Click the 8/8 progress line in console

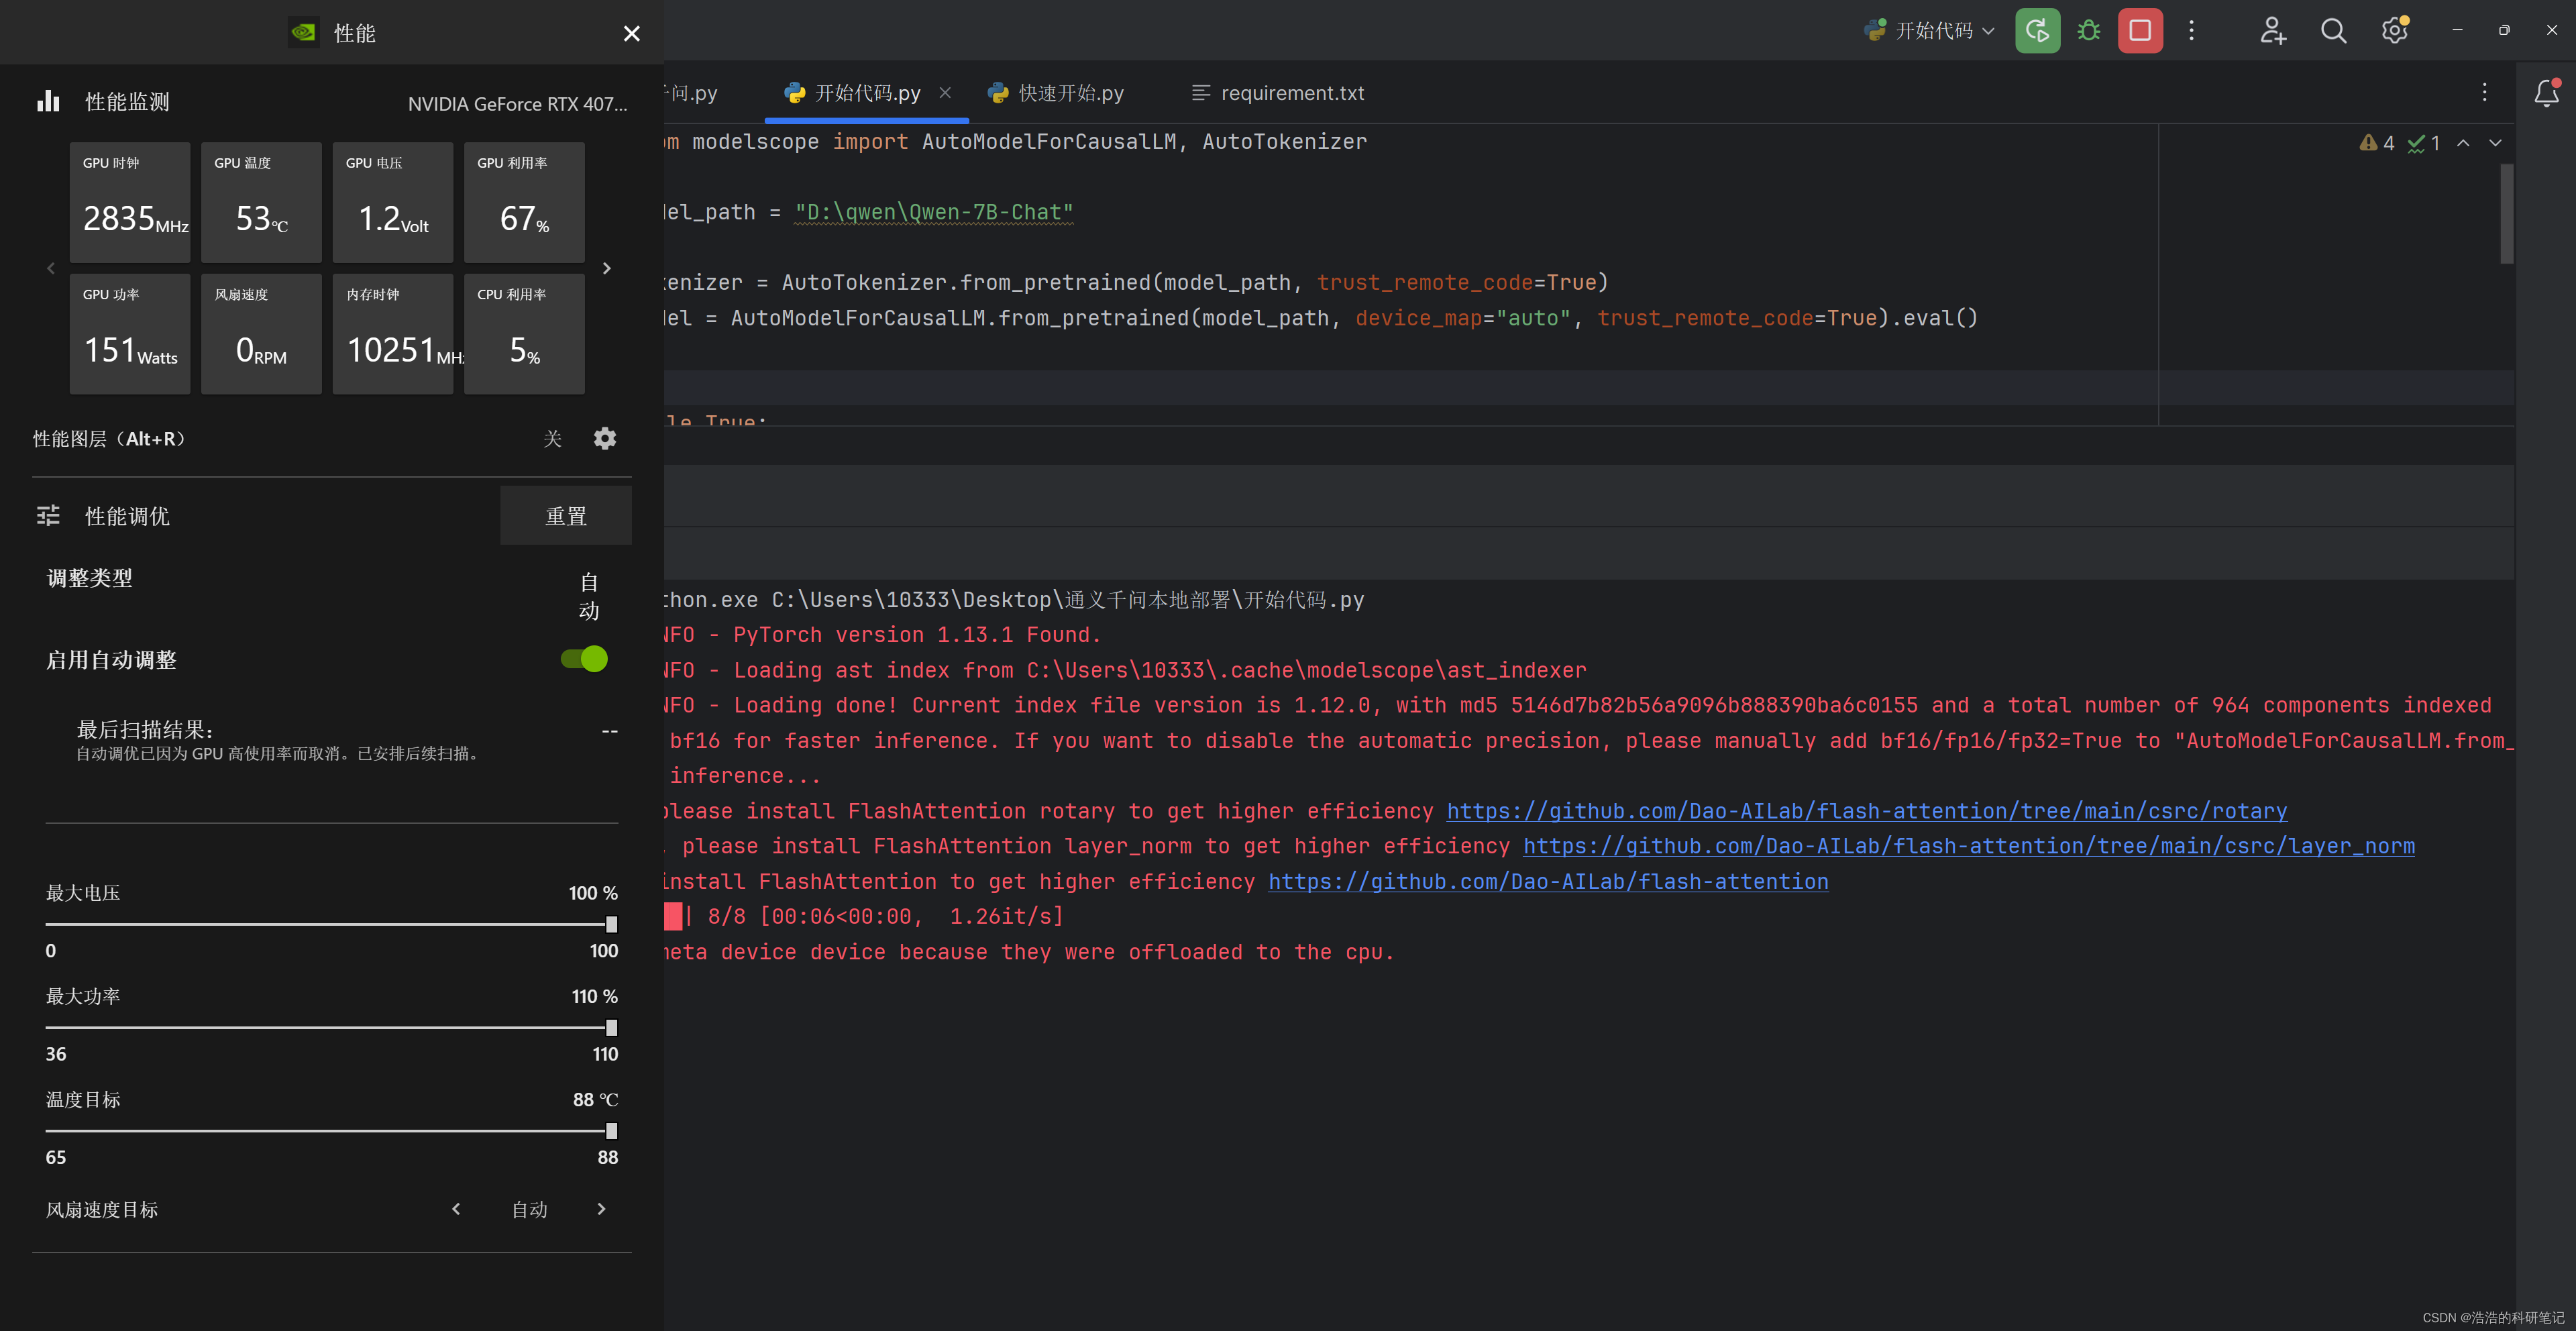pyautogui.click(x=865, y=916)
